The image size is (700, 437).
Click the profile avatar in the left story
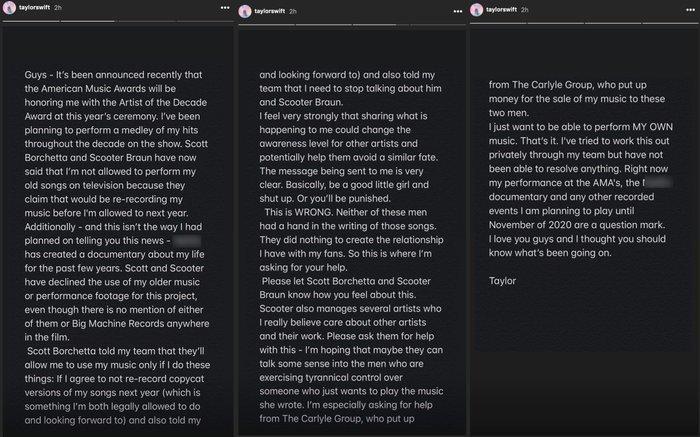[9, 9]
